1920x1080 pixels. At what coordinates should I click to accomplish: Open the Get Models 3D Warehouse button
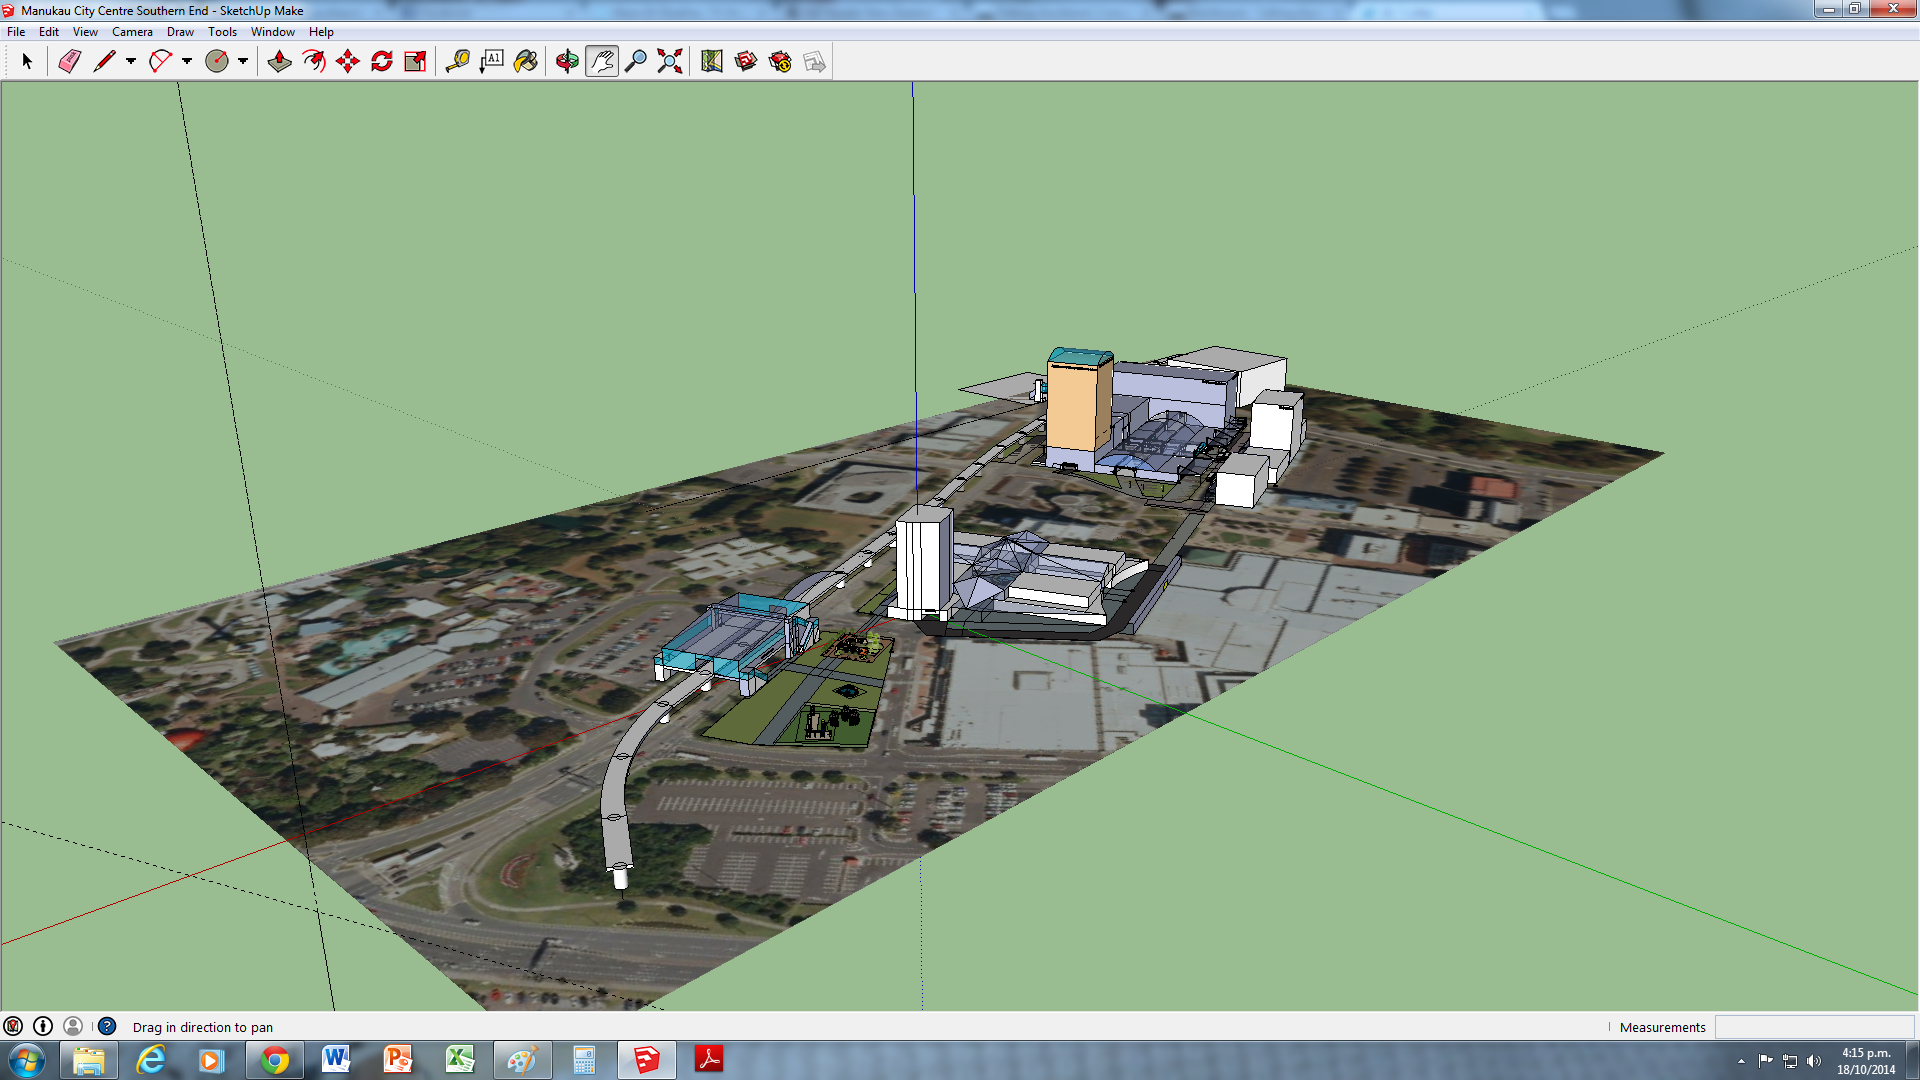coord(746,62)
